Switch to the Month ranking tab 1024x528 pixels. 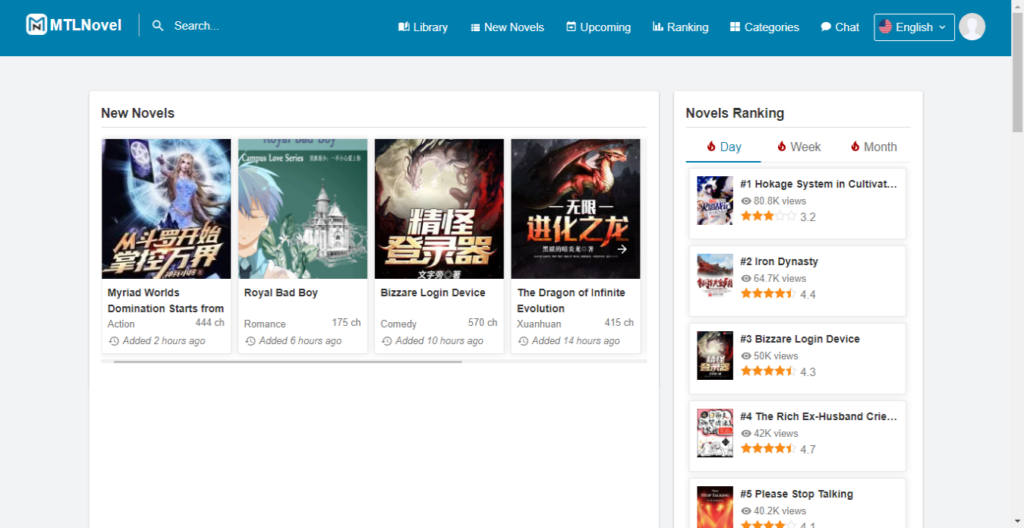(x=873, y=147)
